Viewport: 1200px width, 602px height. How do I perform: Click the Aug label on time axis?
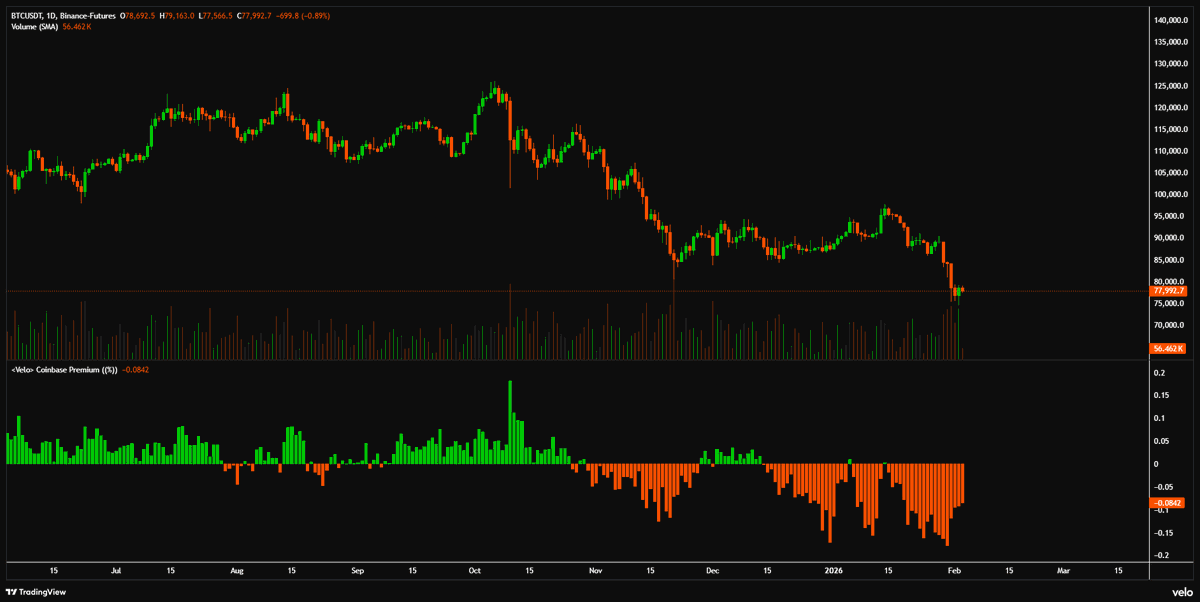237,570
